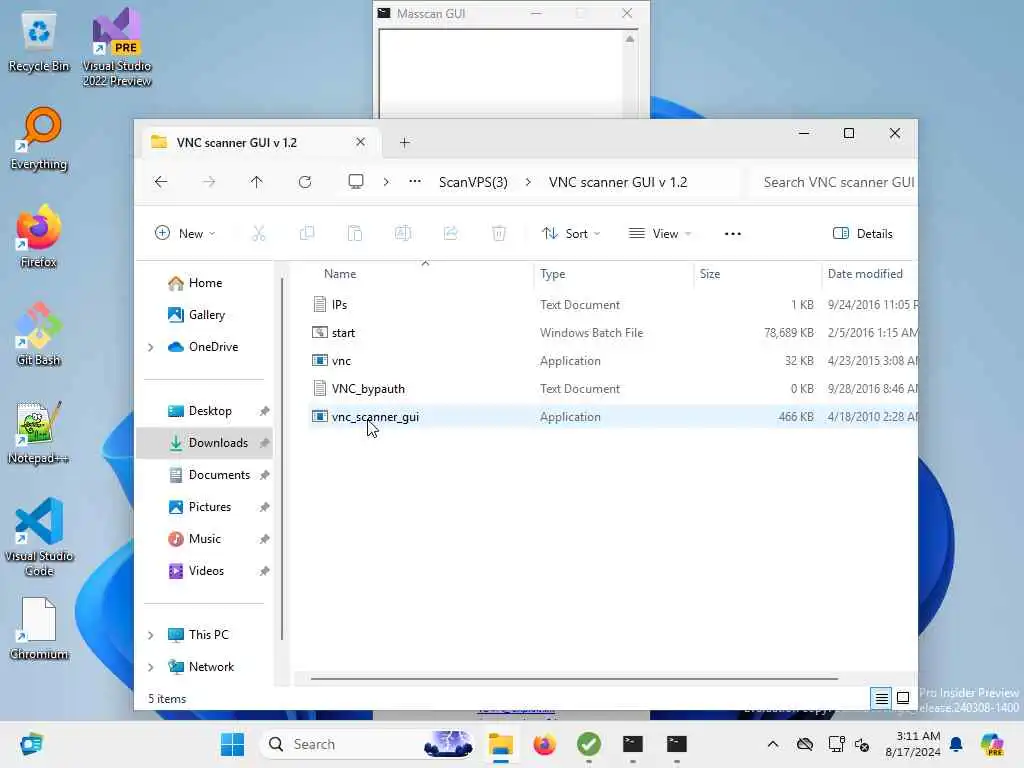The width and height of the screenshot is (1024, 768).
Task: Launch the Everything search desktop shortcut
Action: (x=39, y=139)
